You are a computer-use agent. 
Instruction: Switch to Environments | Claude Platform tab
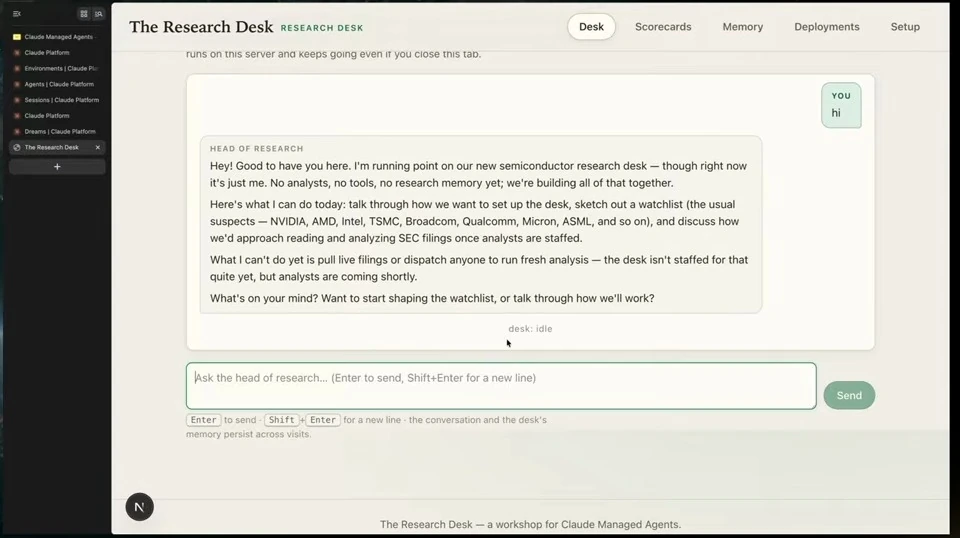(57, 69)
